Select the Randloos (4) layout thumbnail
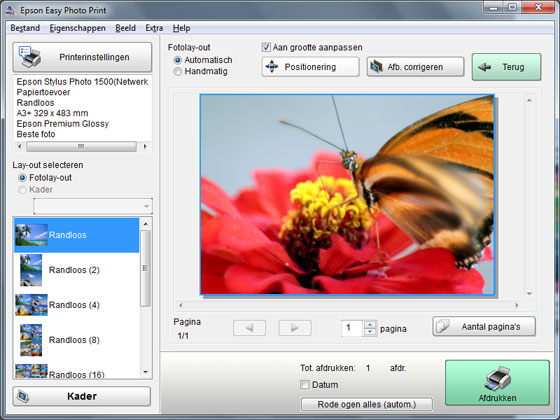560x420 pixels. coord(31,305)
